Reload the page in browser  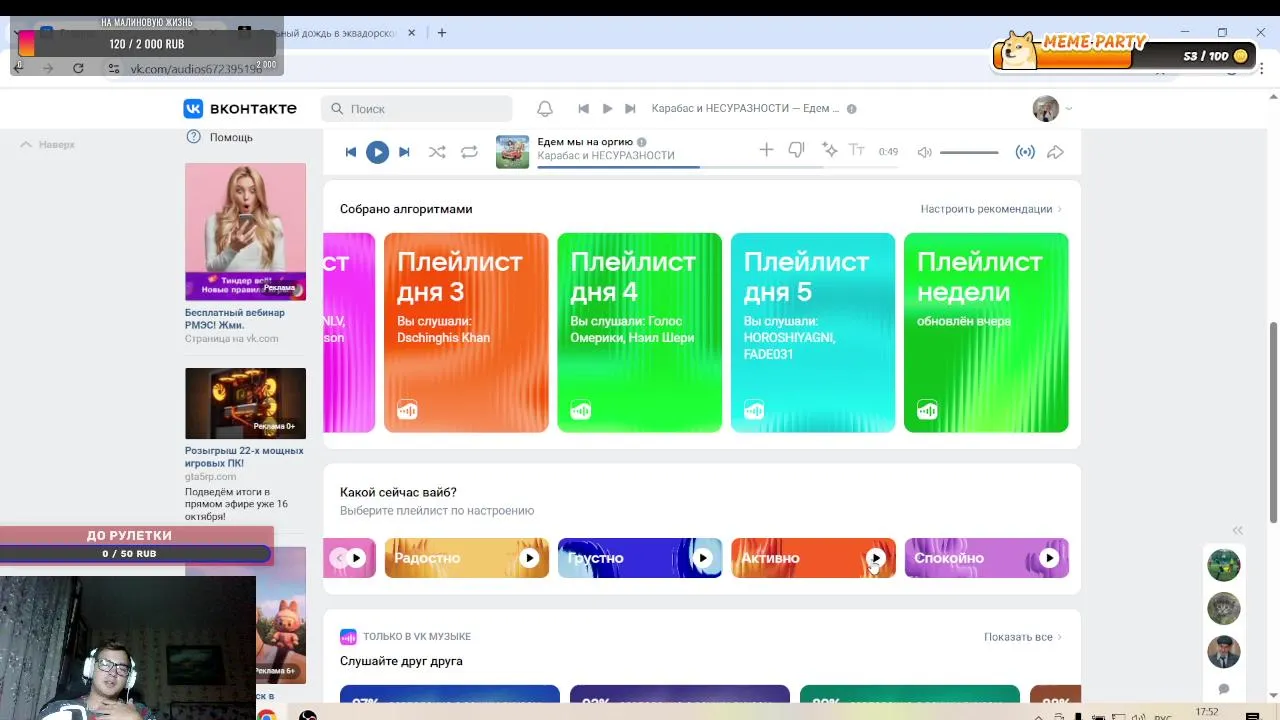click(x=78, y=68)
